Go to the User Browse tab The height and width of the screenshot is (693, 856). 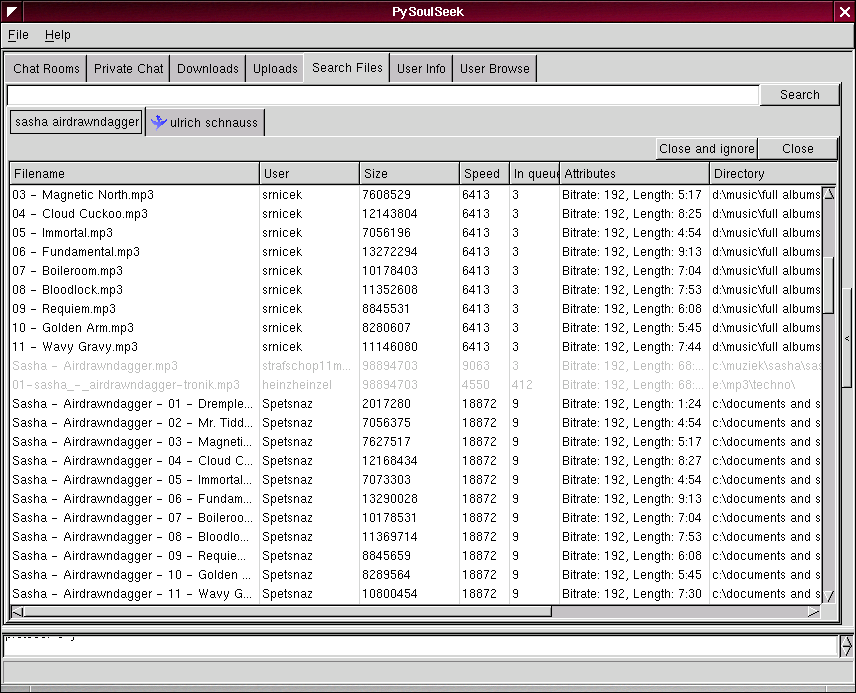pos(495,69)
